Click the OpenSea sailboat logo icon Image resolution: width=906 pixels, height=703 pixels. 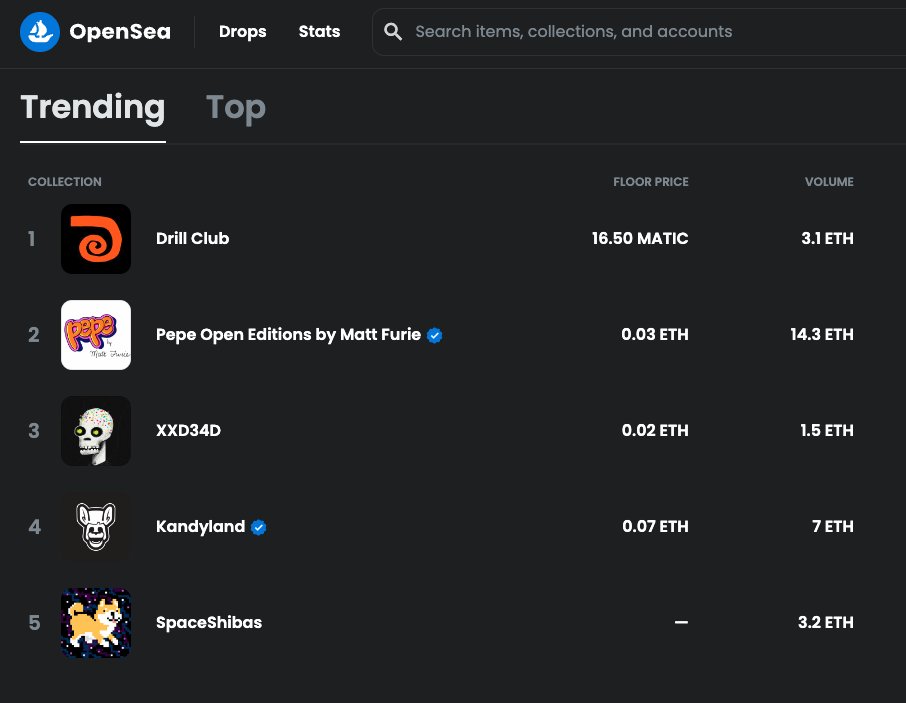40,32
